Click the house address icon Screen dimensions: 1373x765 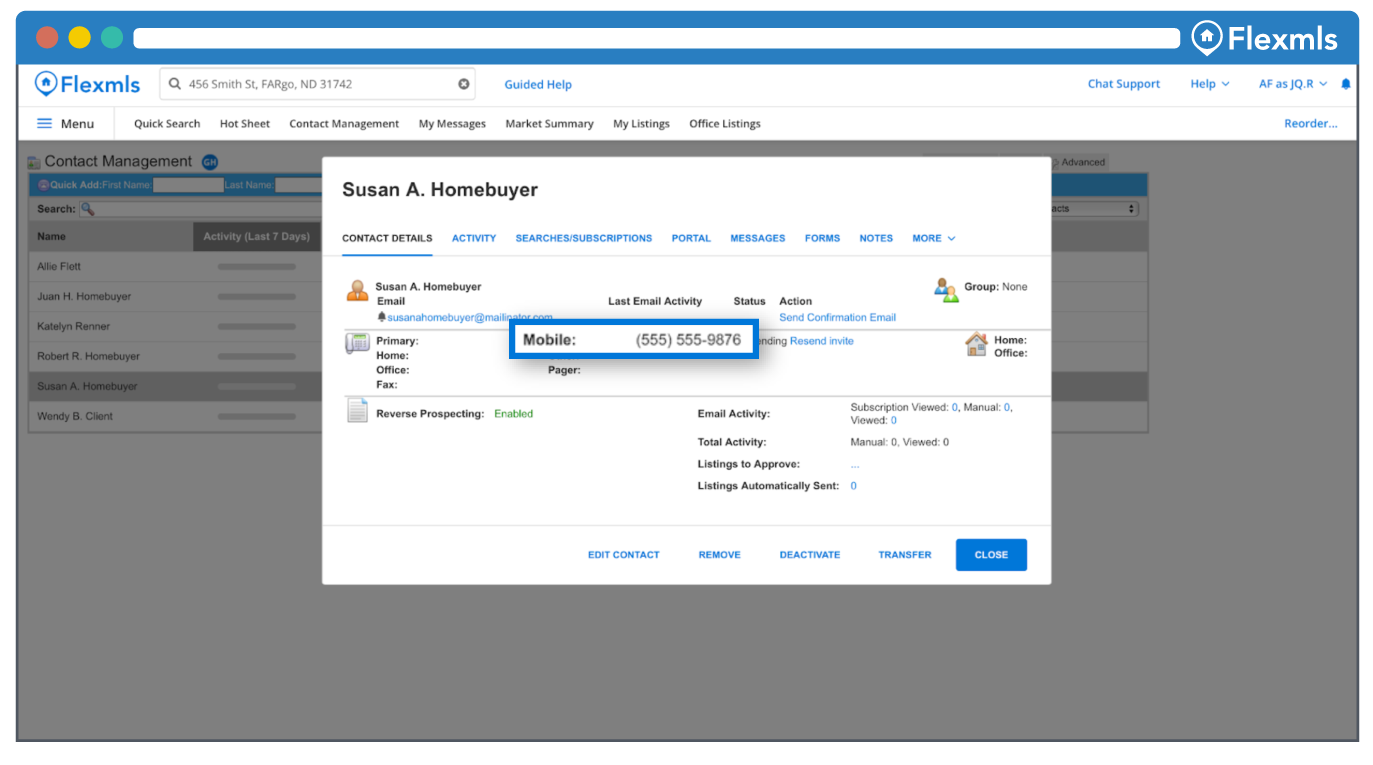click(x=976, y=344)
